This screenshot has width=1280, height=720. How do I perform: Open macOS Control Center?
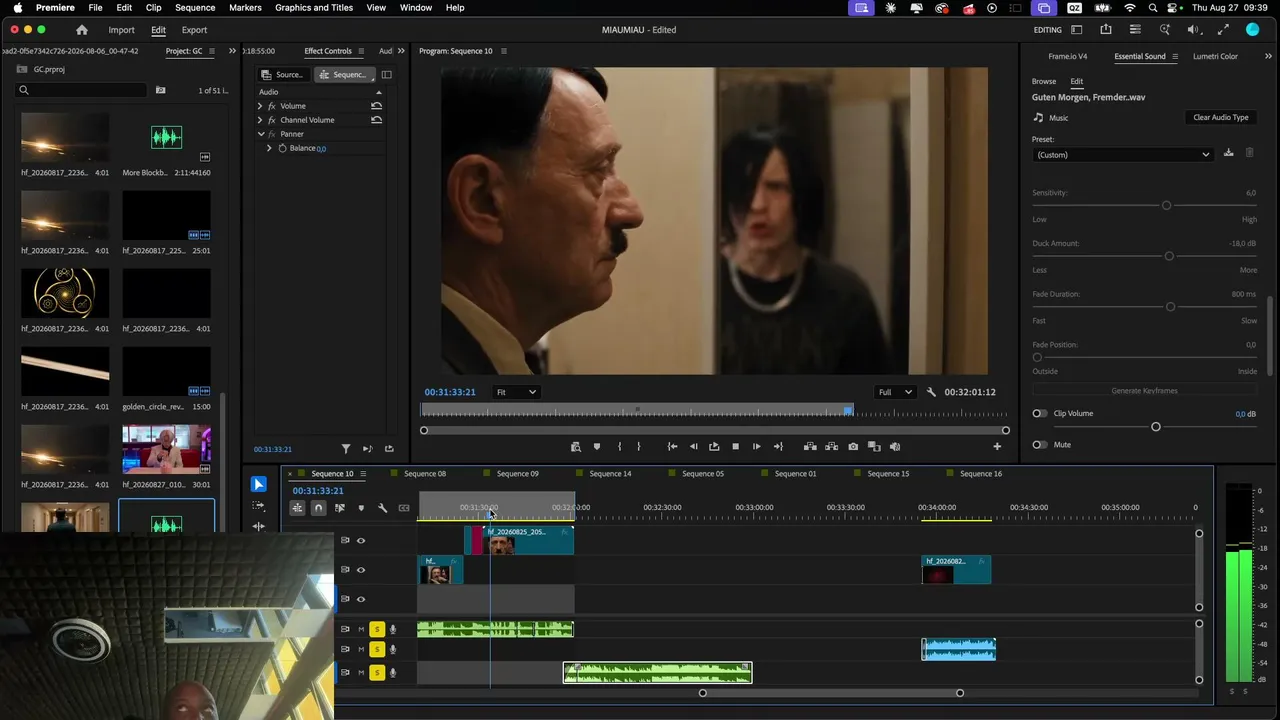tap(1171, 8)
